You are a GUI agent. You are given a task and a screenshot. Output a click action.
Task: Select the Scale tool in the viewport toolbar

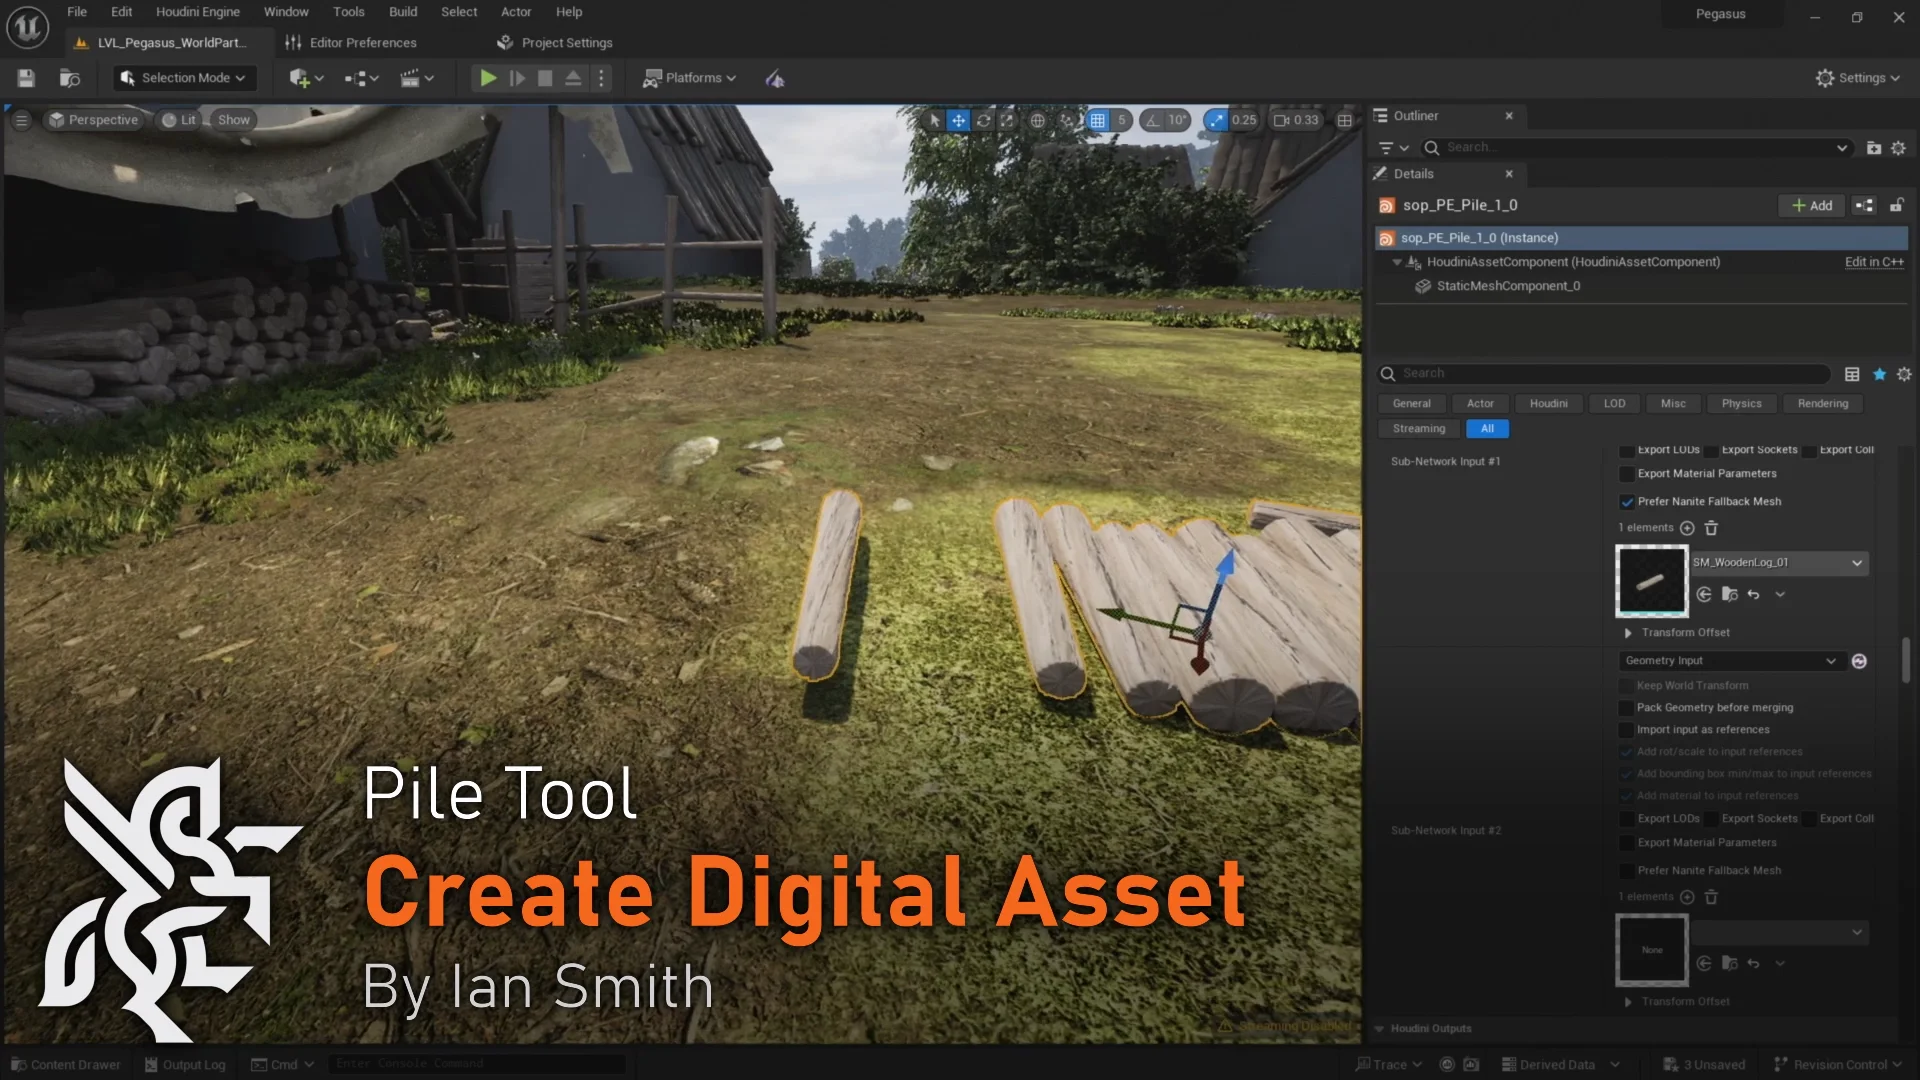[1009, 119]
